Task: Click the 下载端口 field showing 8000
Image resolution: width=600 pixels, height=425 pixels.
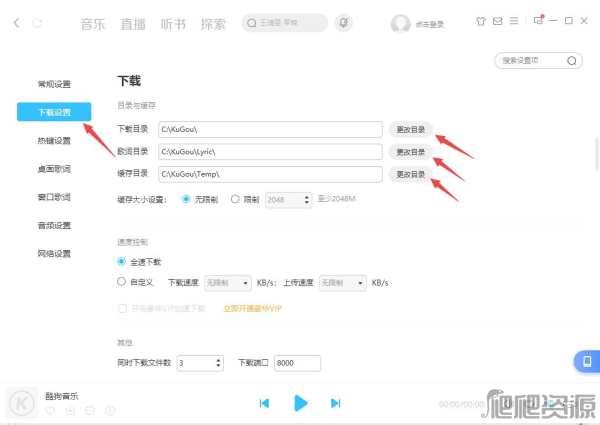Action: 297,363
